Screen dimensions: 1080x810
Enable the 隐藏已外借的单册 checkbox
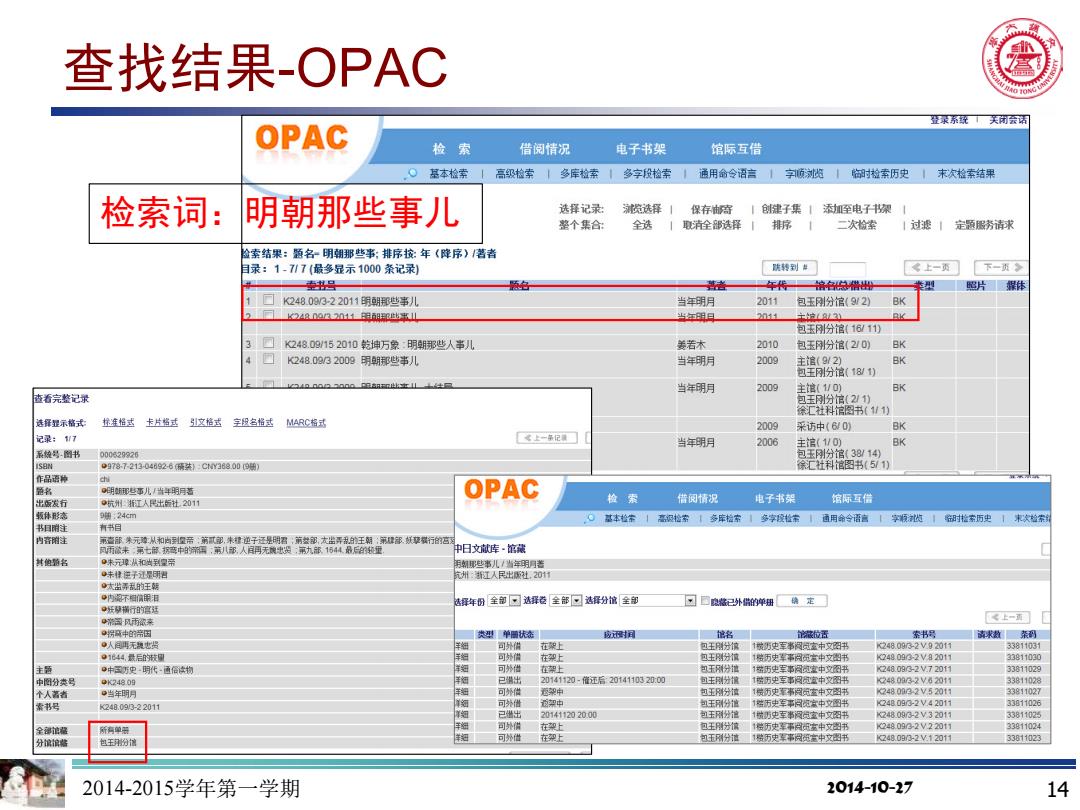point(705,601)
